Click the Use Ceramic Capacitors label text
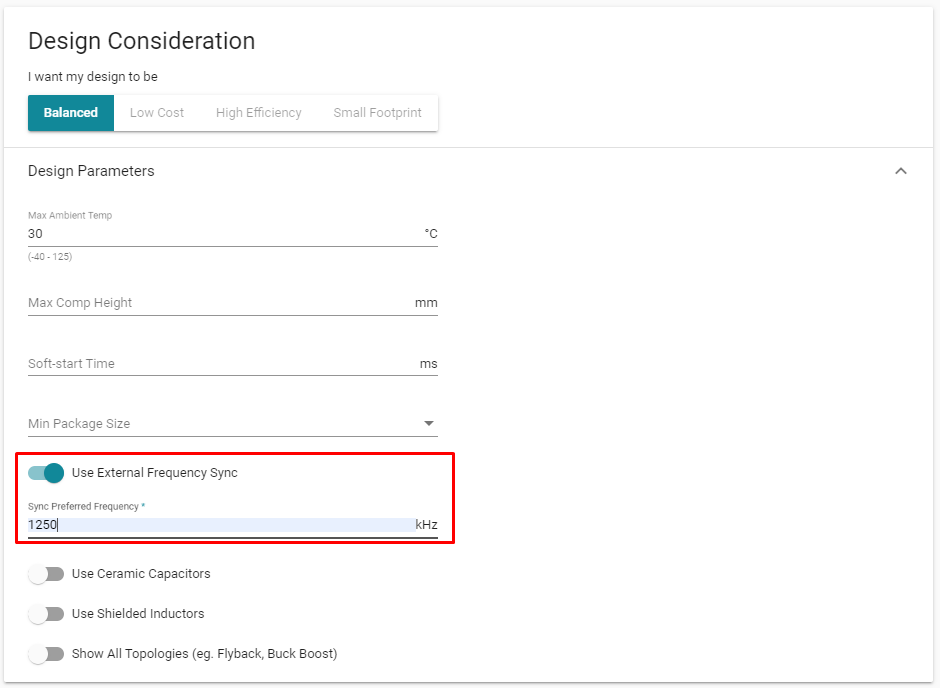The image size is (940, 688). [x=141, y=574]
